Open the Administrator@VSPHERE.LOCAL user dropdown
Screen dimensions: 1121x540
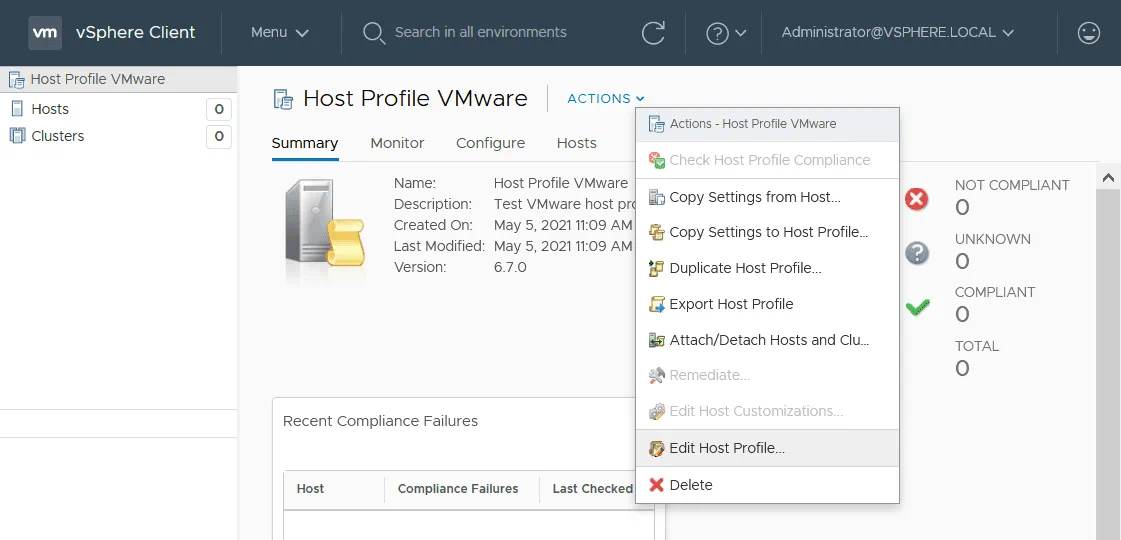897,33
